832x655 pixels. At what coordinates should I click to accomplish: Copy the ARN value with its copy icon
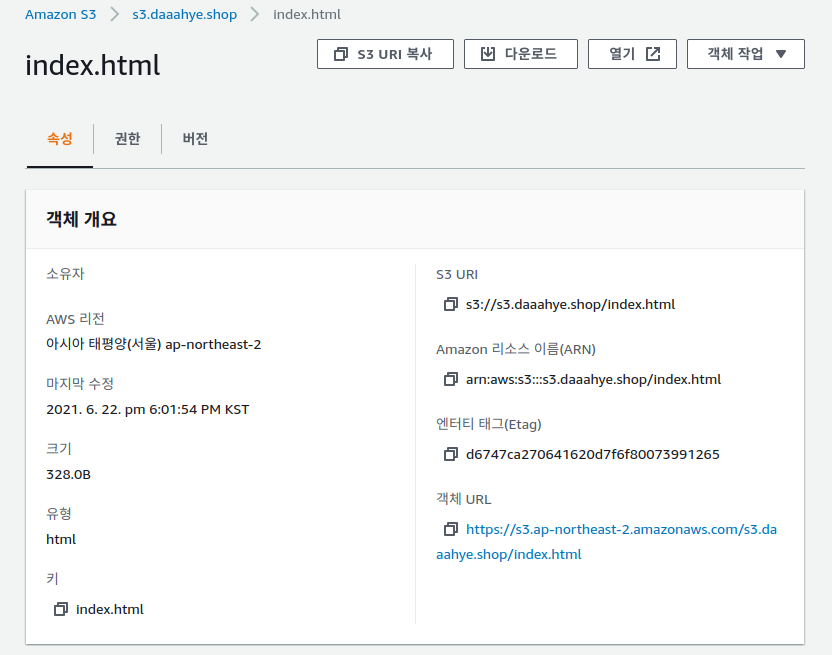pos(450,379)
